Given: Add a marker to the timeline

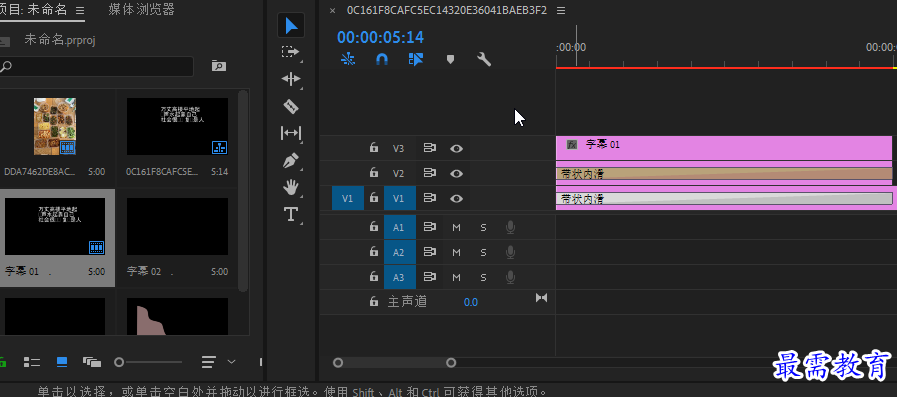Looking at the screenshot, I should click(x=450, y=59).
